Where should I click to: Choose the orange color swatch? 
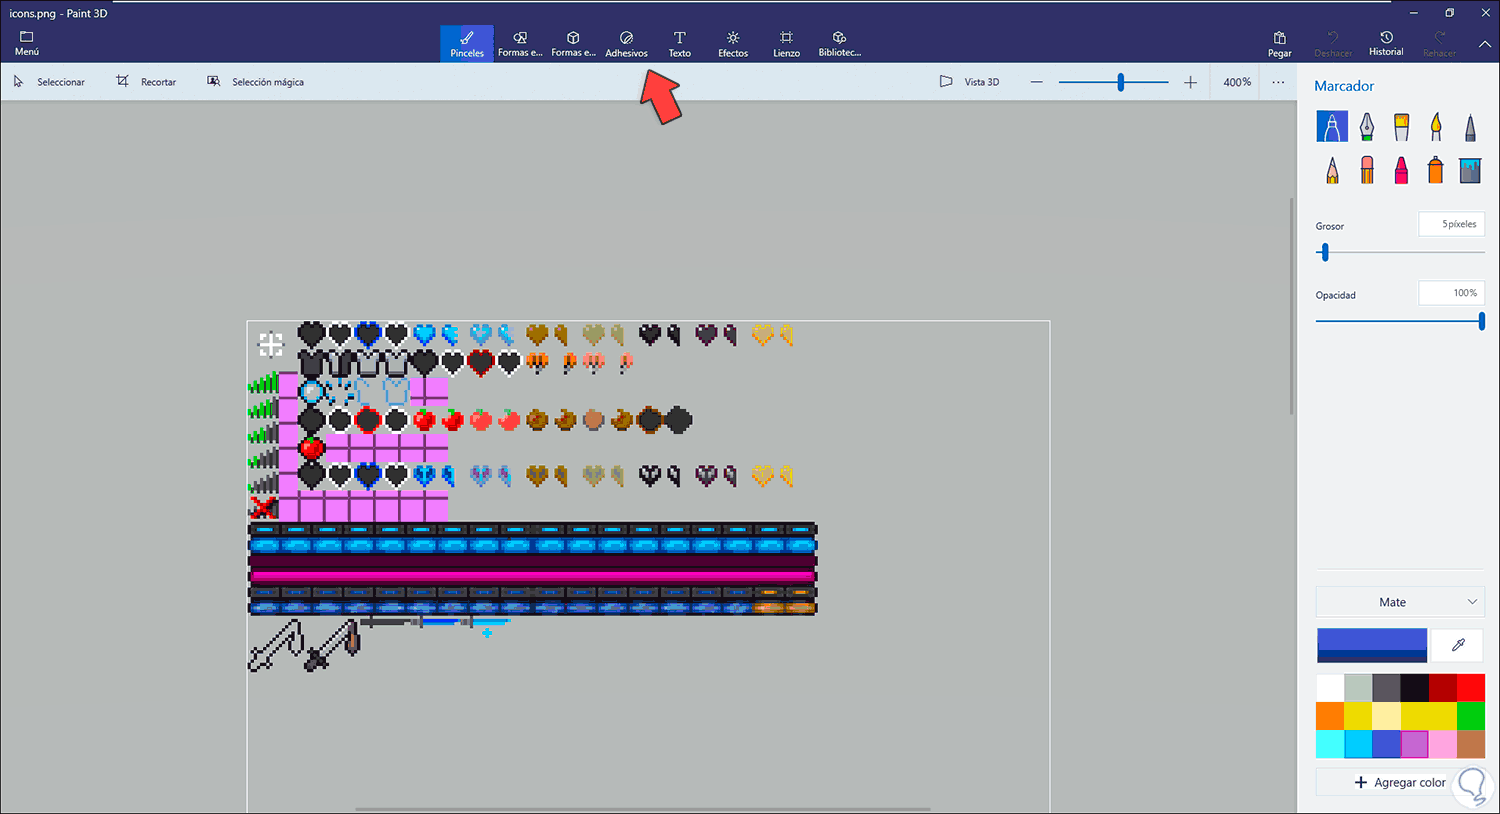click(1330, 716)
